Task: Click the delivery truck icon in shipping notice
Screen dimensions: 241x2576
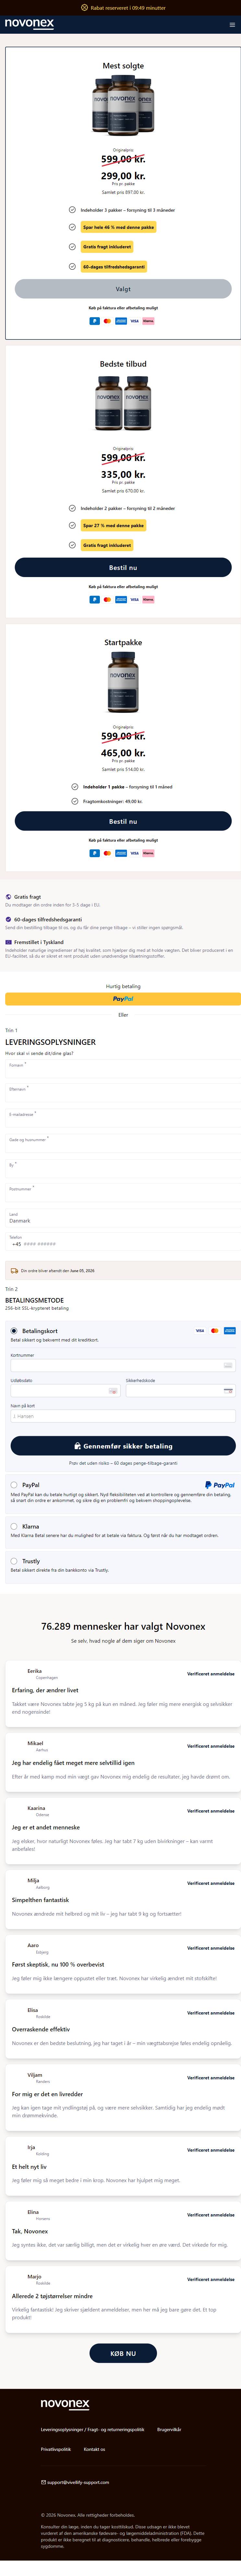Action: pos(14,1271)
